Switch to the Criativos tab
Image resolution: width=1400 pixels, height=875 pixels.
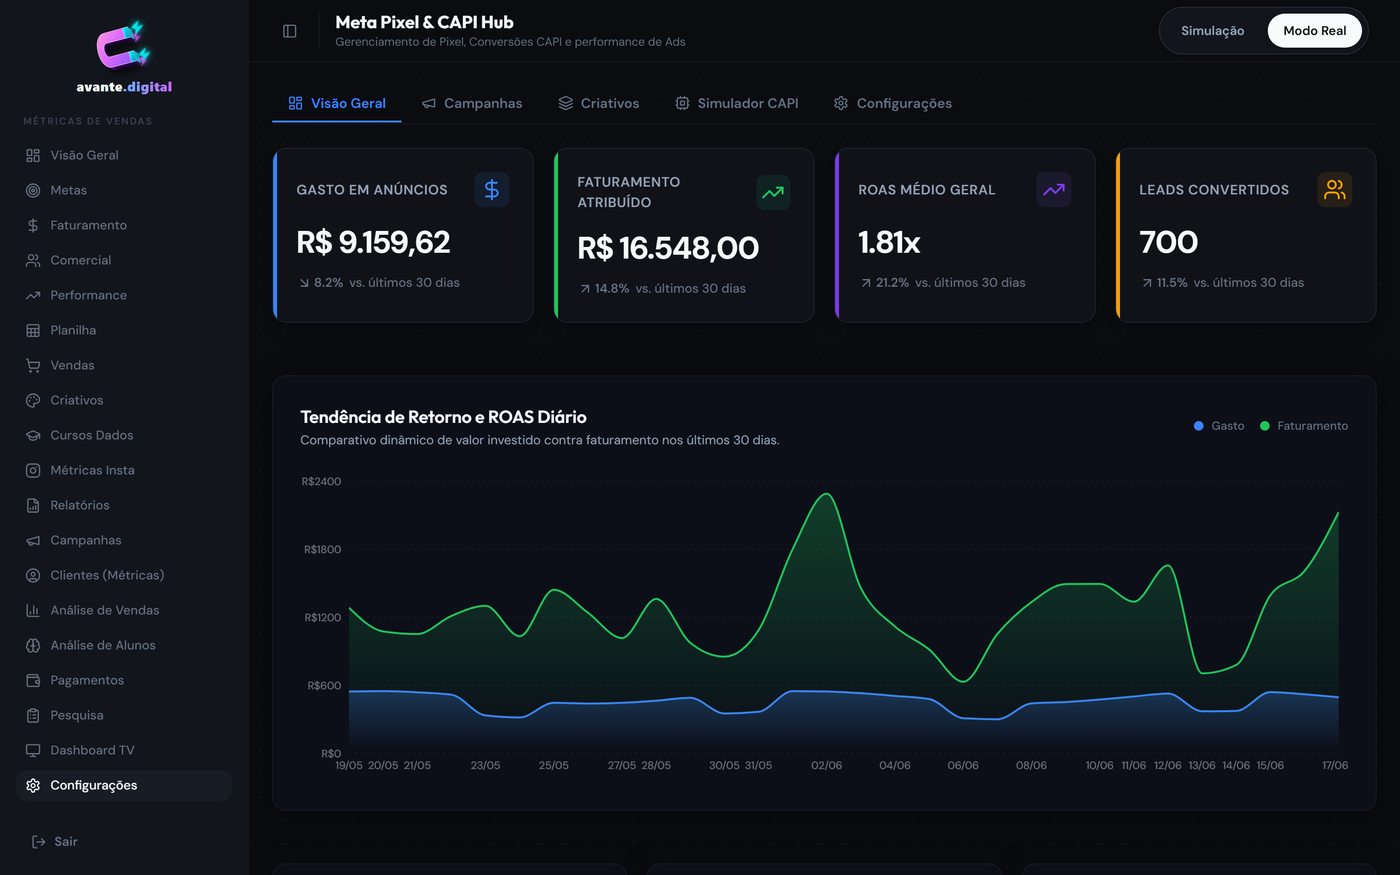point(599,103)
